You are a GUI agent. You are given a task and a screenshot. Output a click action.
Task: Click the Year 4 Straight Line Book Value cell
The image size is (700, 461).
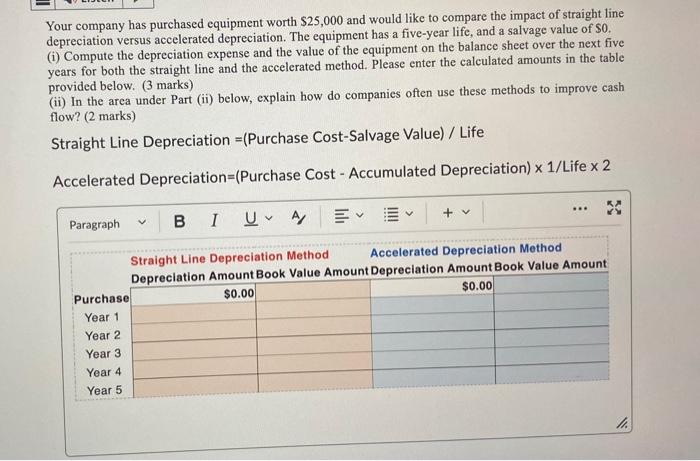[315, 364]
